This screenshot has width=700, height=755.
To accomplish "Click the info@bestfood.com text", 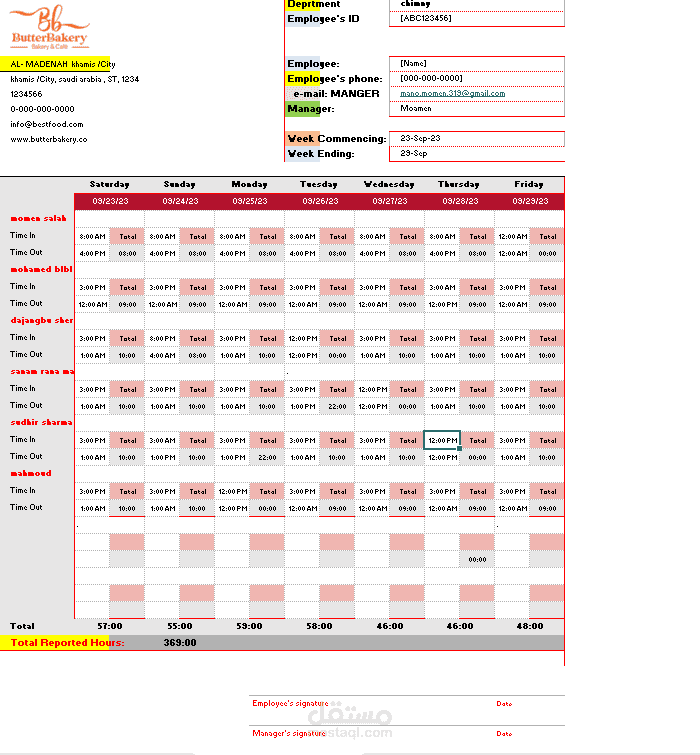I will 47,124.
